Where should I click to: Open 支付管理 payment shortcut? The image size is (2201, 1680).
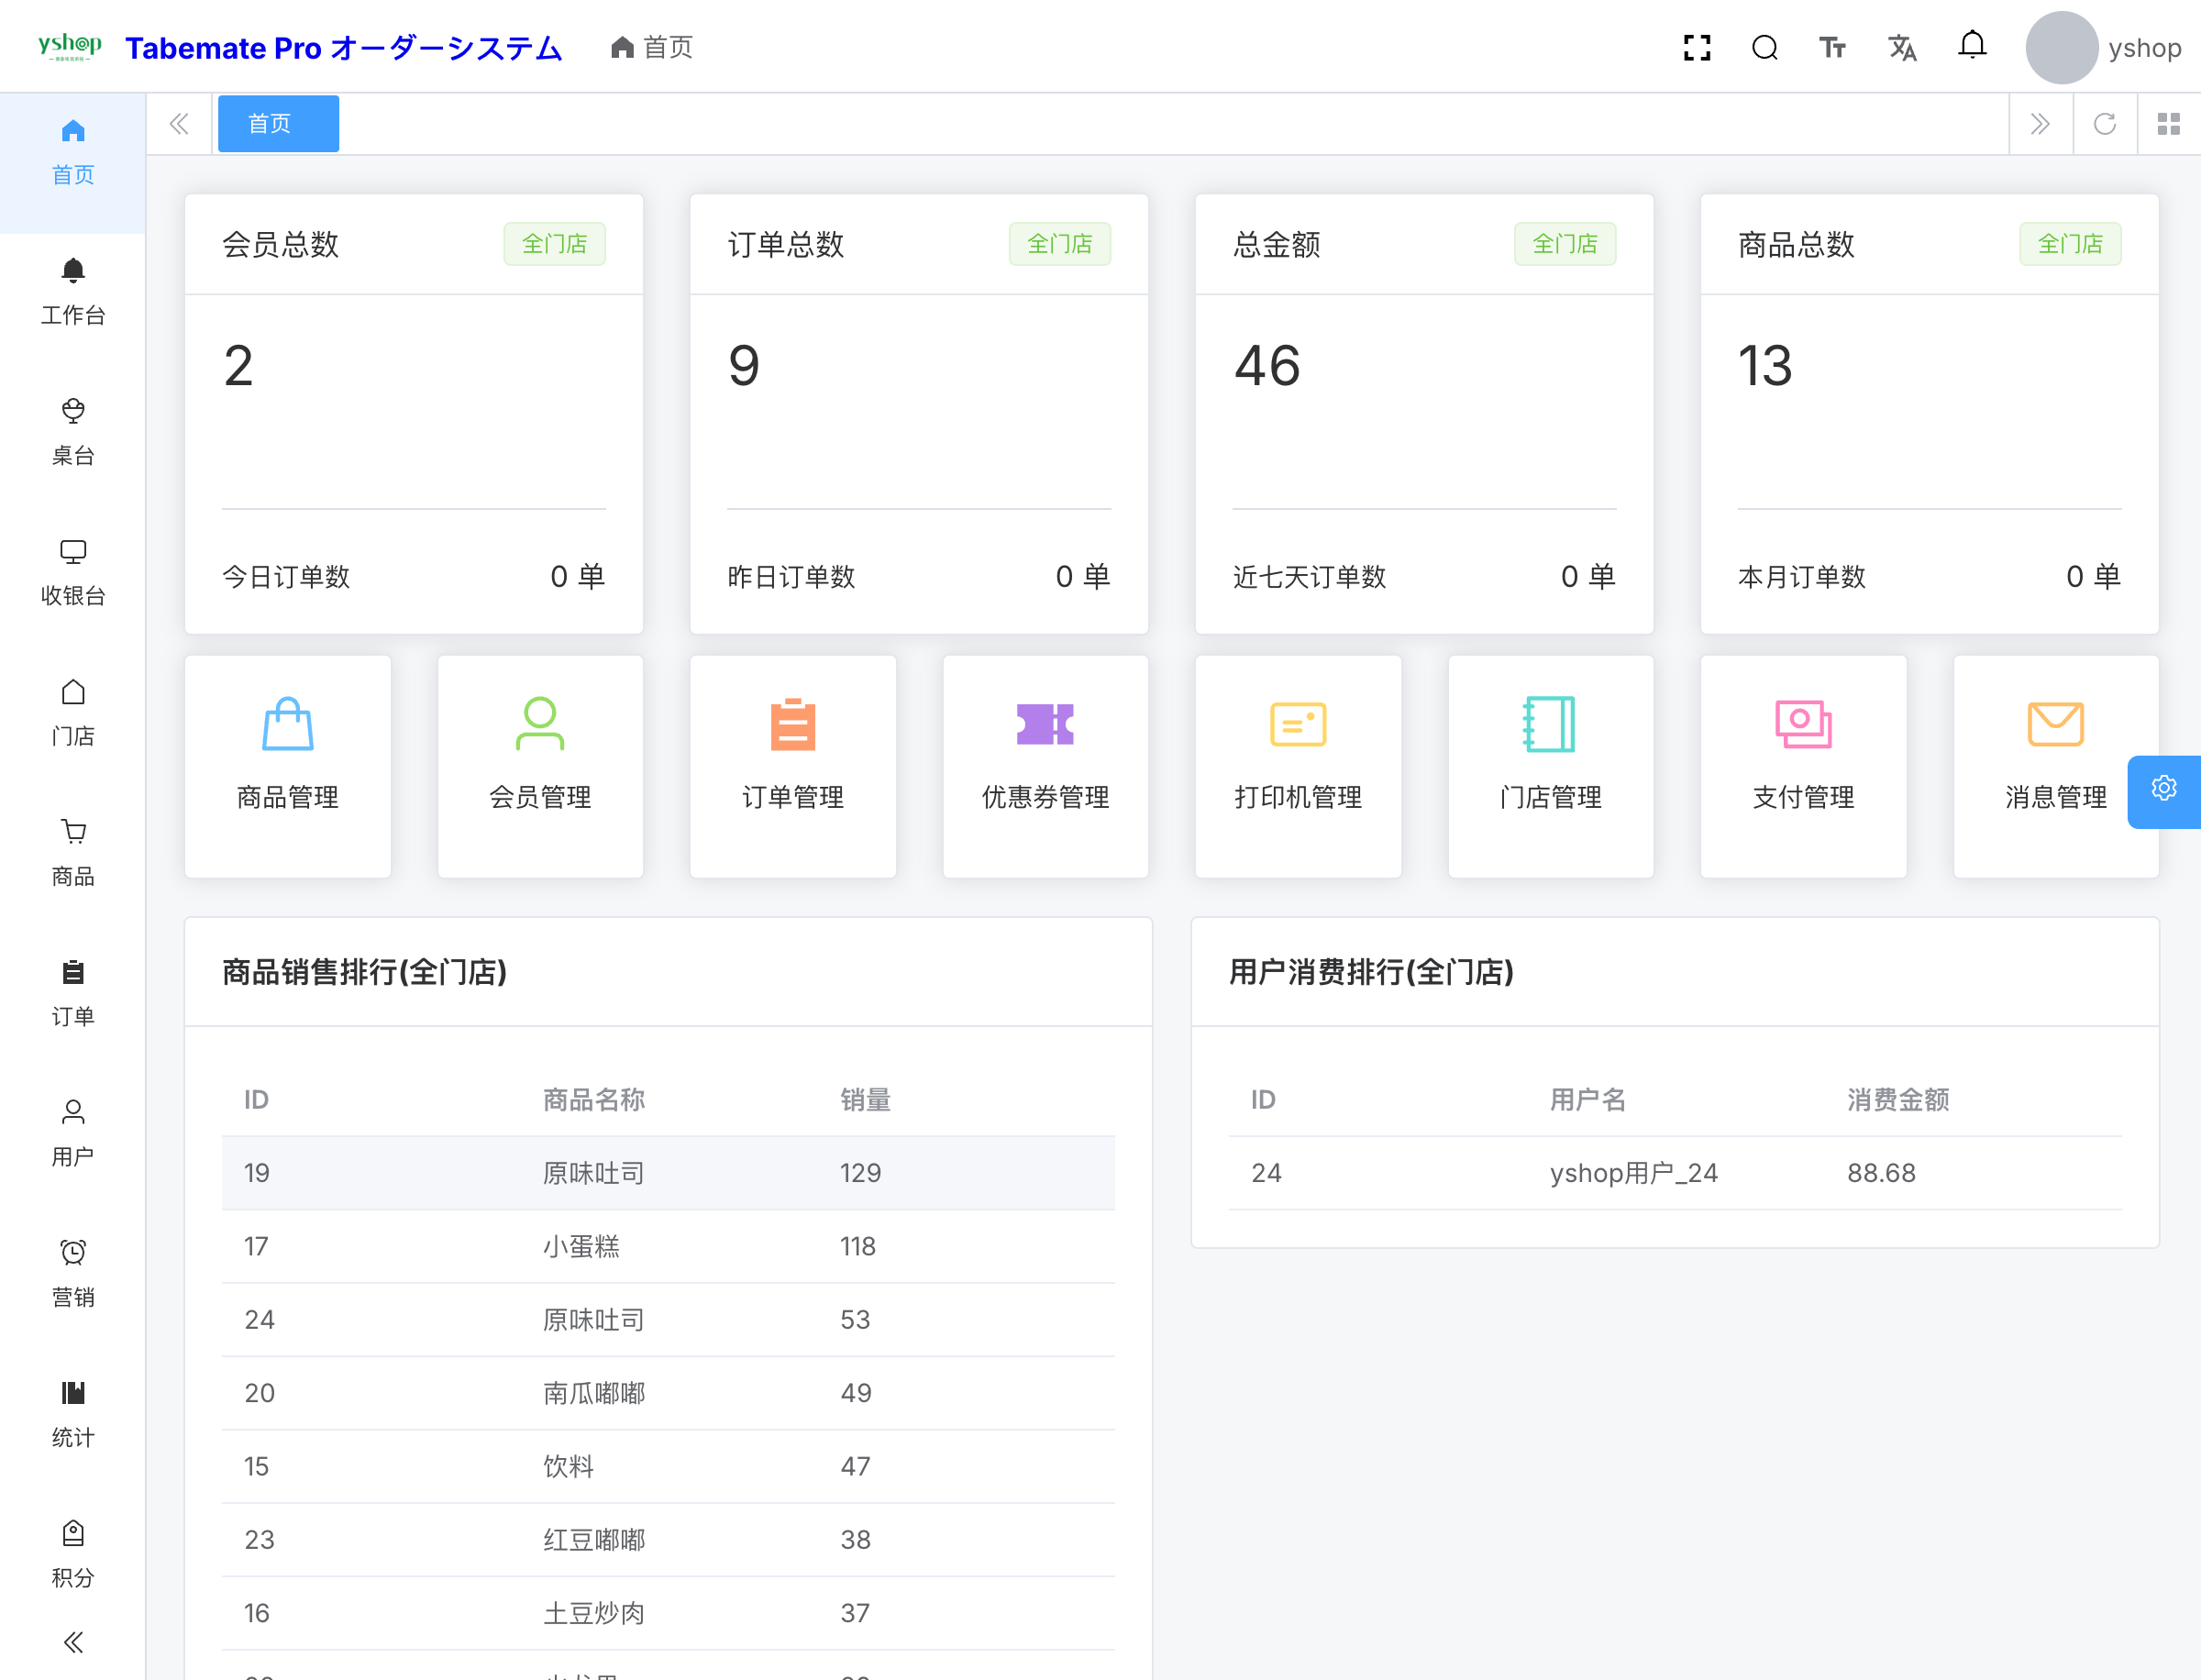pos(1803,766)
